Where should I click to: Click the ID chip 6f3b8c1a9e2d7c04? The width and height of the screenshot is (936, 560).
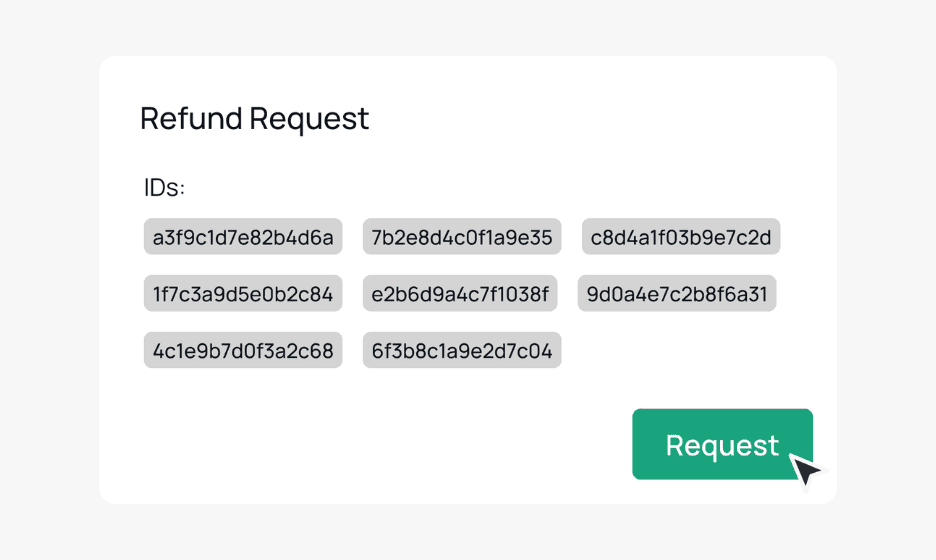[462, 351]
